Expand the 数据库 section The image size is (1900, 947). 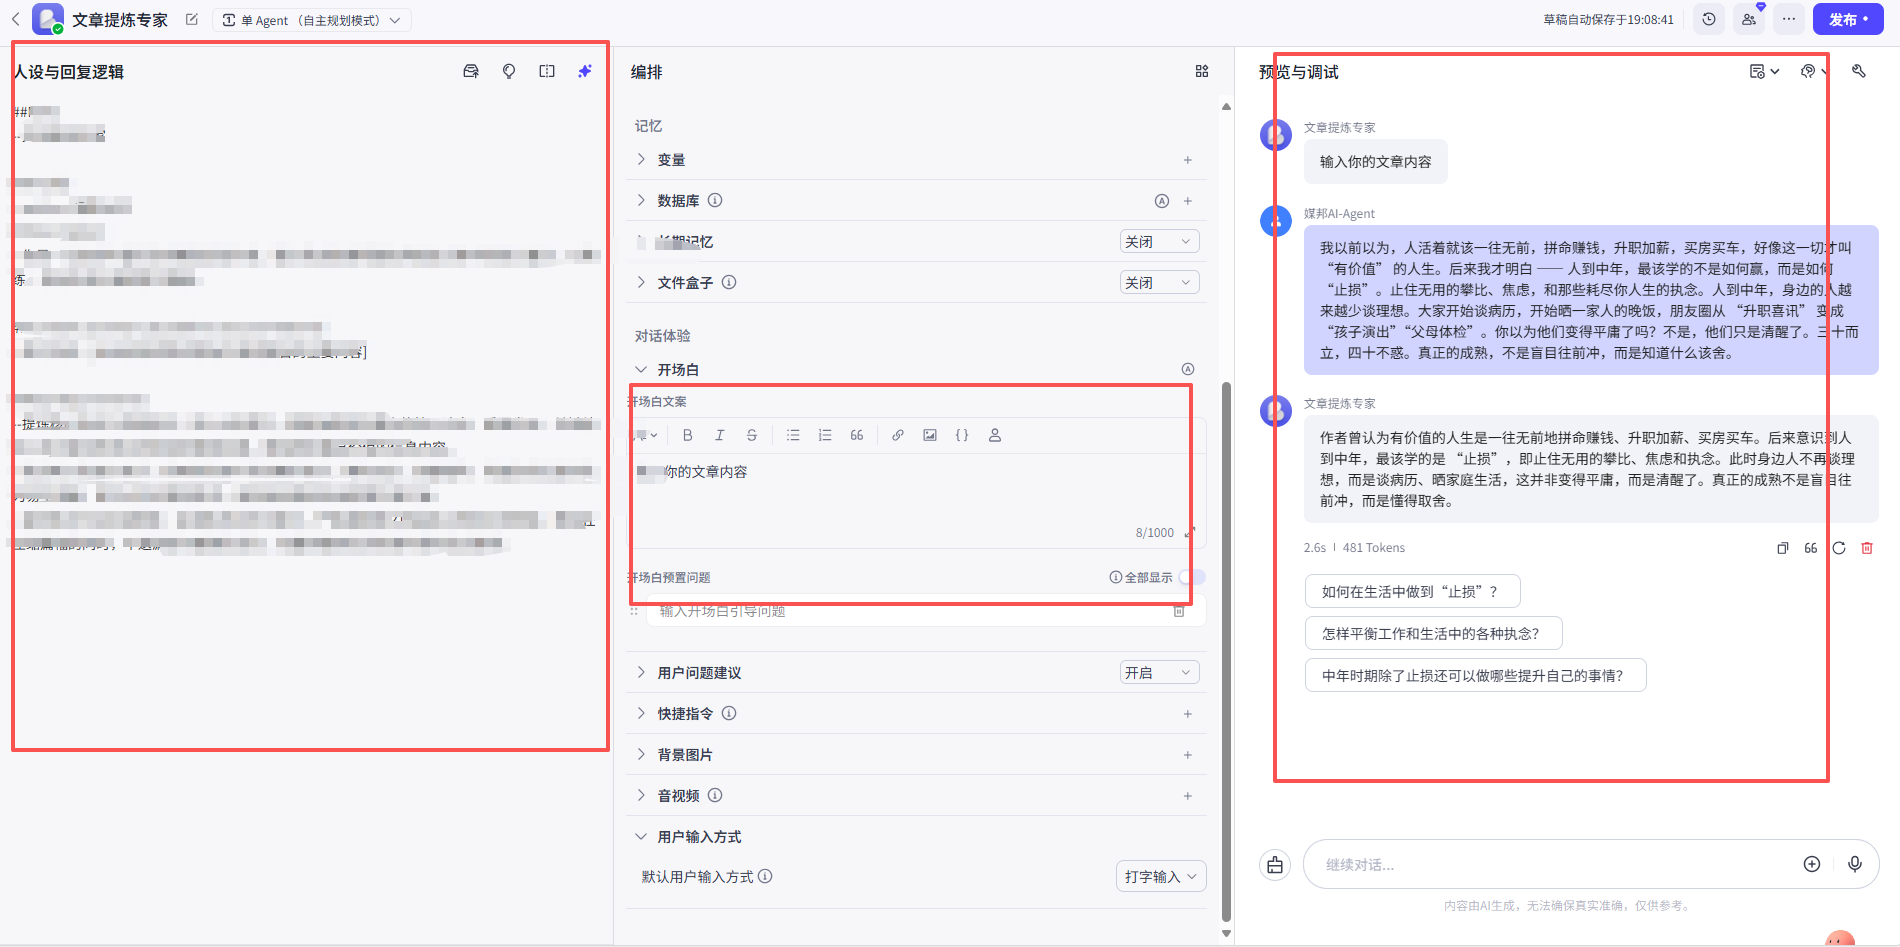click(641, 200)
